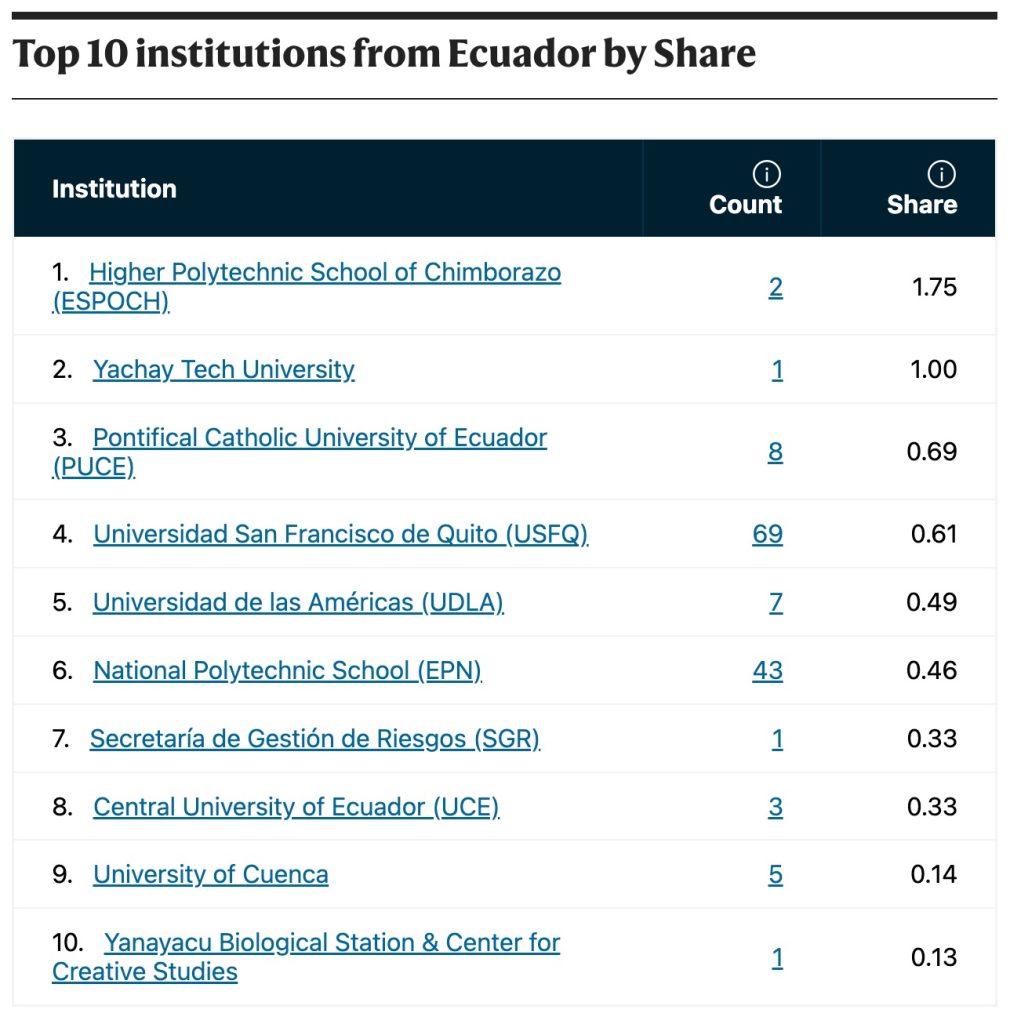
Task: Click count 8 for PUCE
Action: [x=775, y=452]
